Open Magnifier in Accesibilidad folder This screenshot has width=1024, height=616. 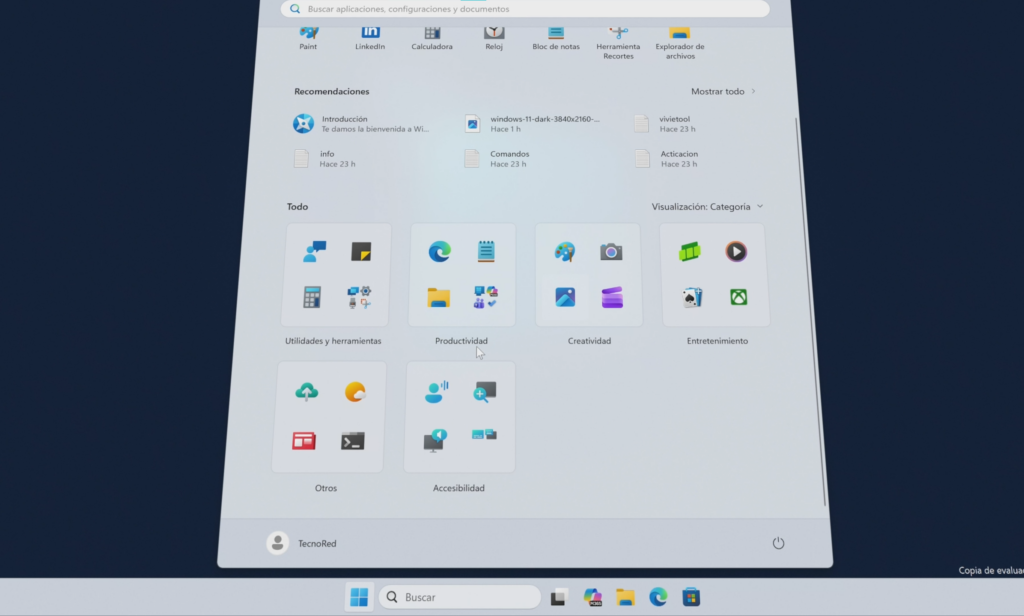point(484,392)
